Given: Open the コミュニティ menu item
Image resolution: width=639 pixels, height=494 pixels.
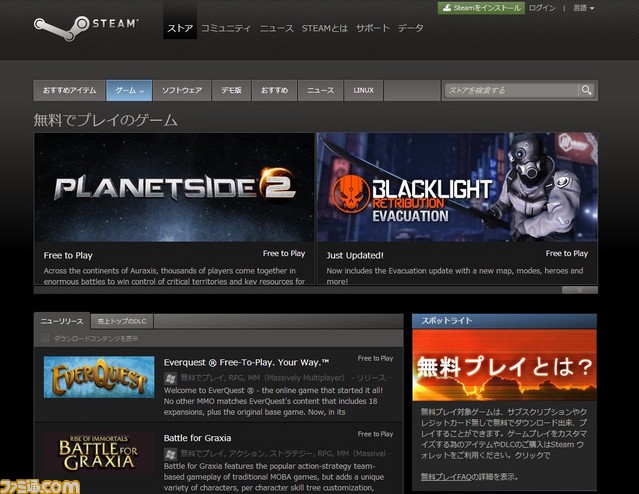Looking at the screenshot, I should pos(226,28).
